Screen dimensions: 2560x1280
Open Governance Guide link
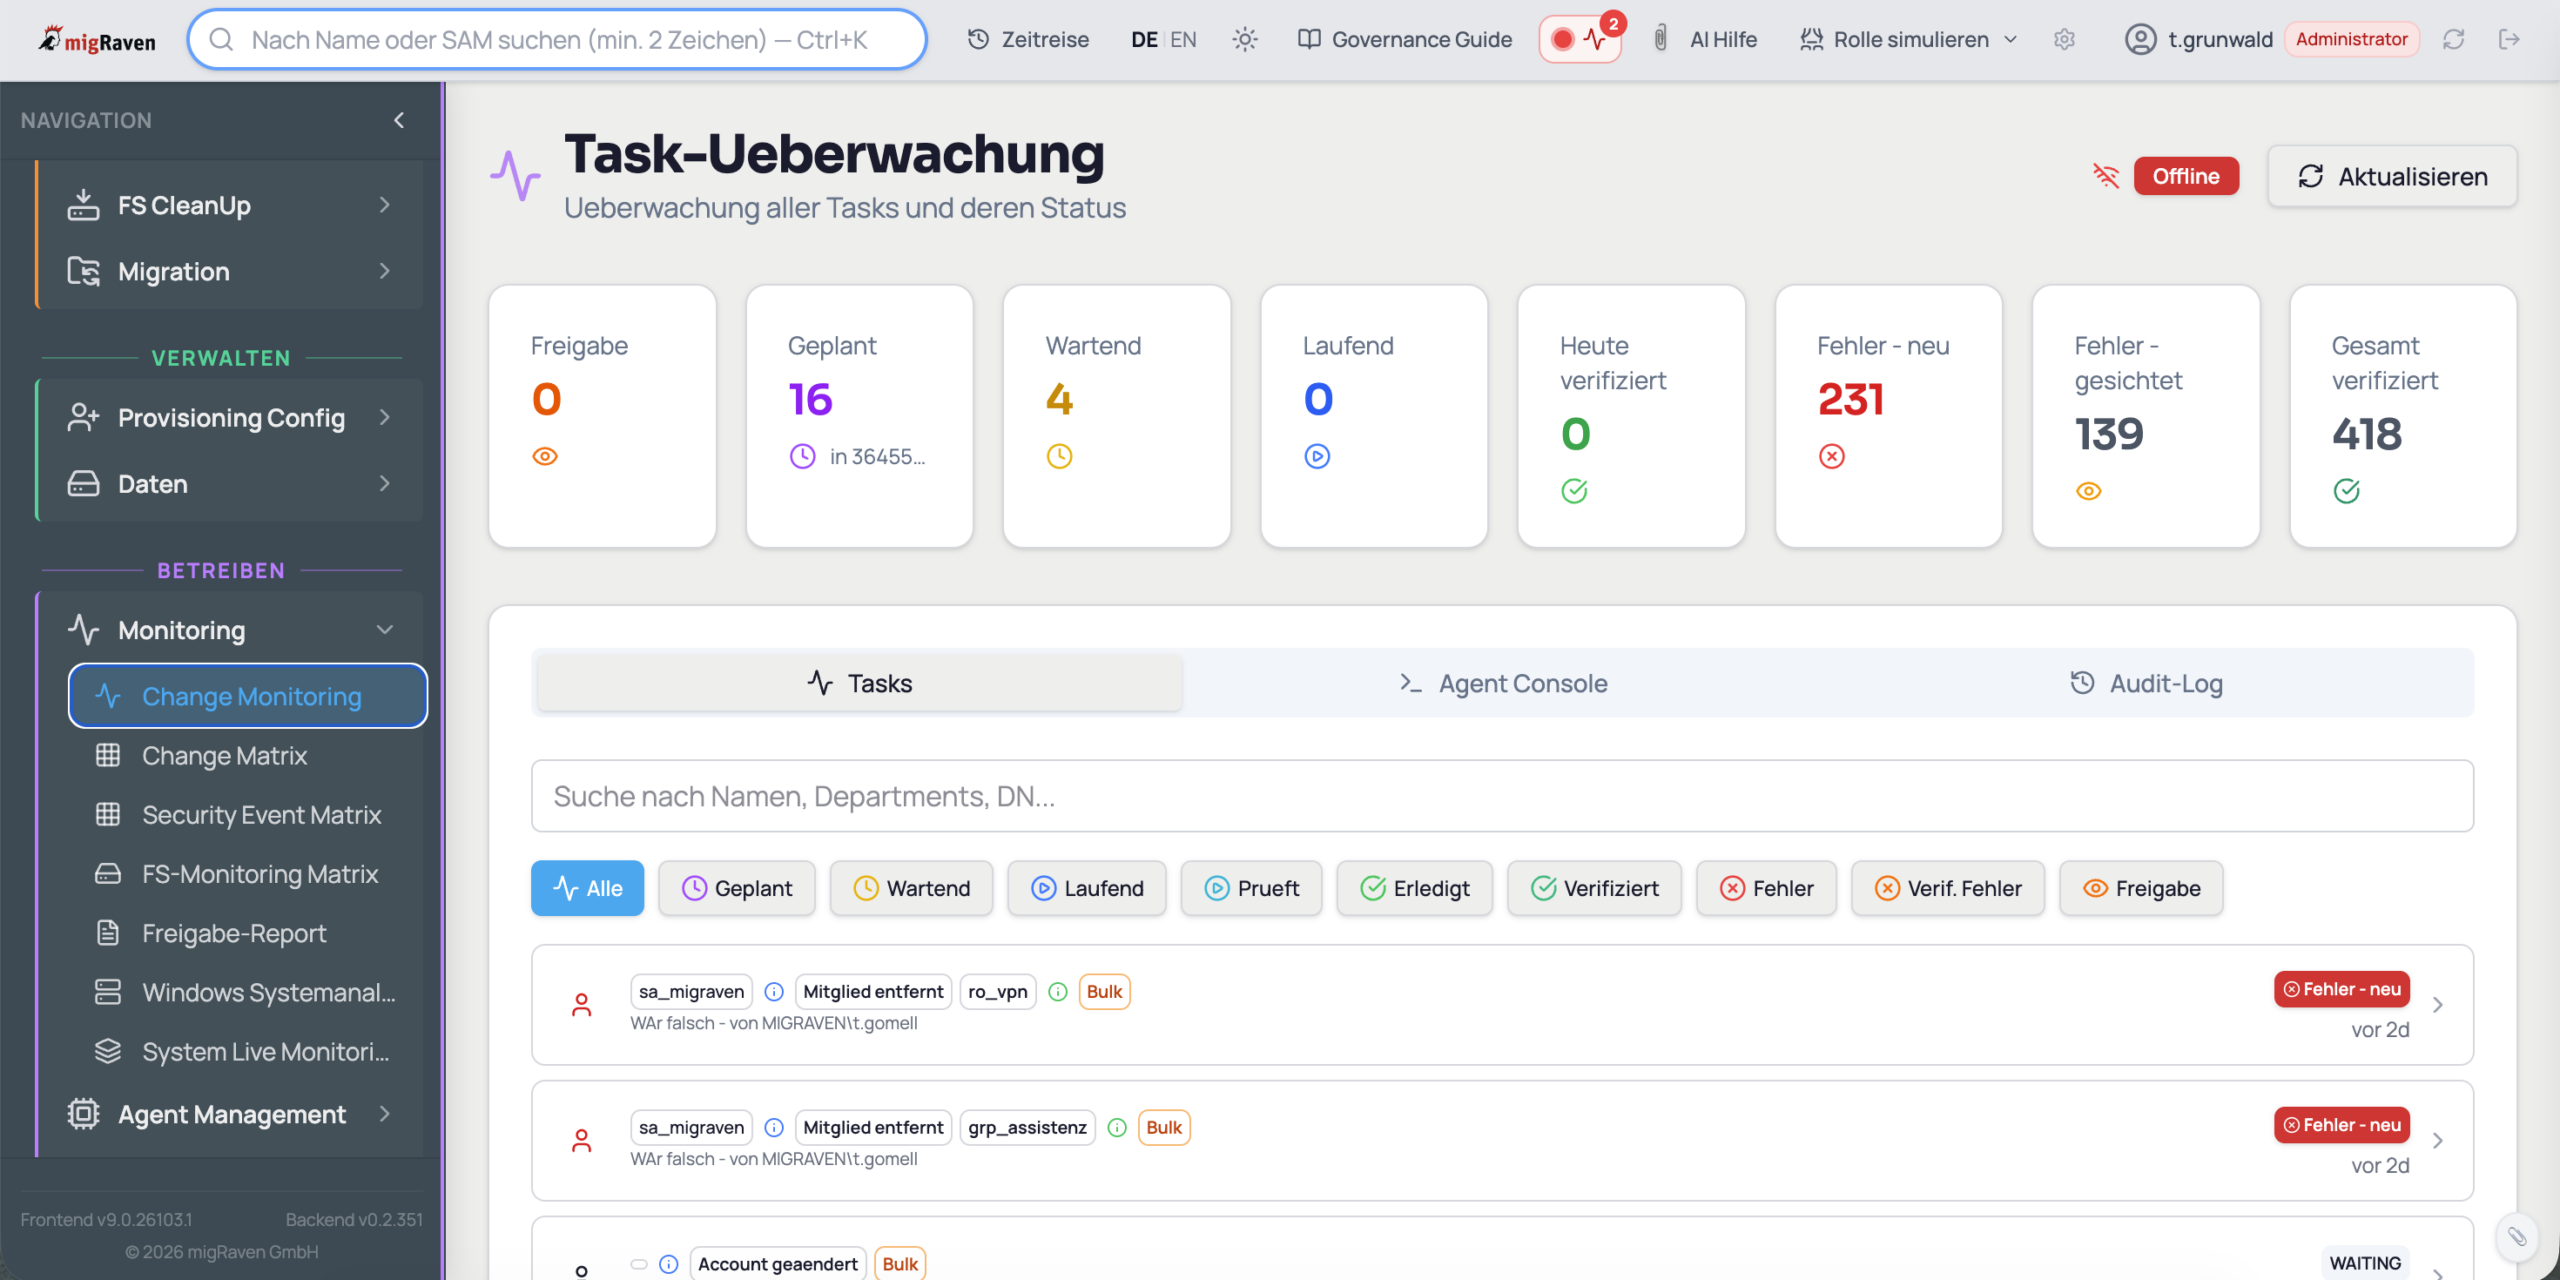tap(1405, 40)
